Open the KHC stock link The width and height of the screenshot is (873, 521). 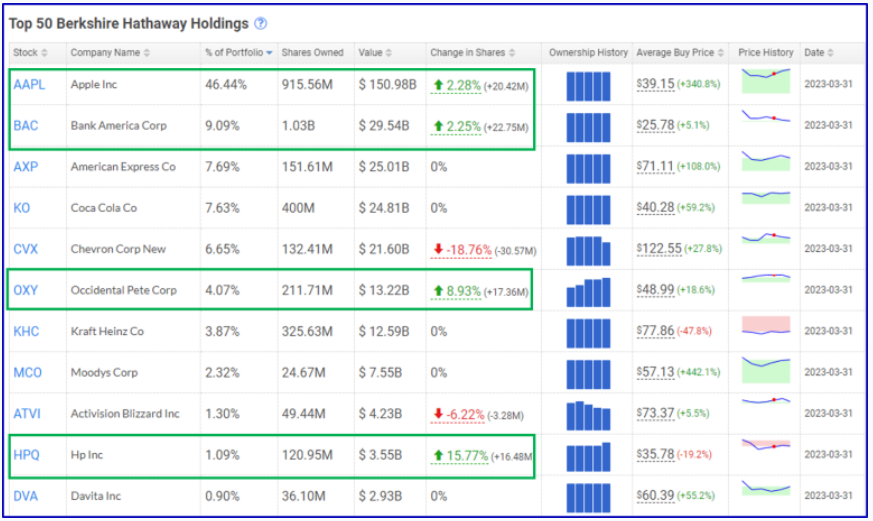click(x=26, y=331)
